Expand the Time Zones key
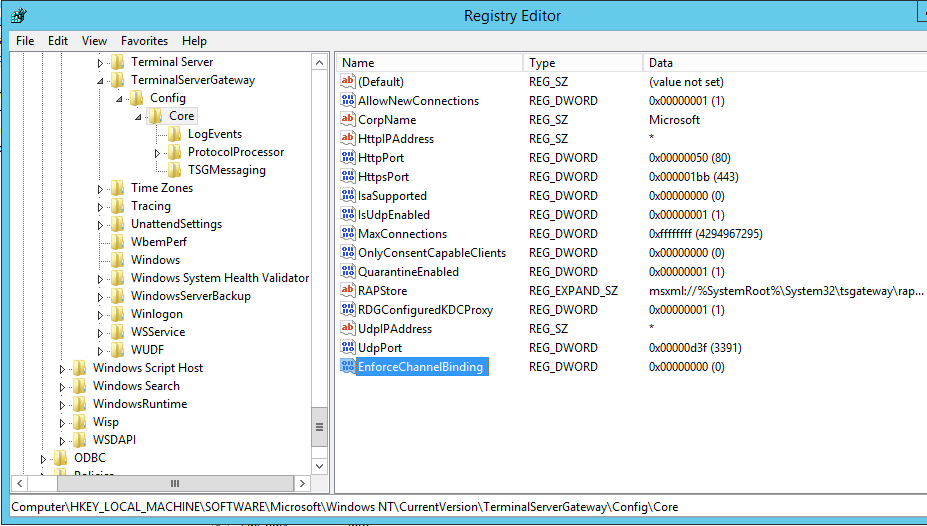The height and width of the screenshot is (526, 927). pos(100,189)
